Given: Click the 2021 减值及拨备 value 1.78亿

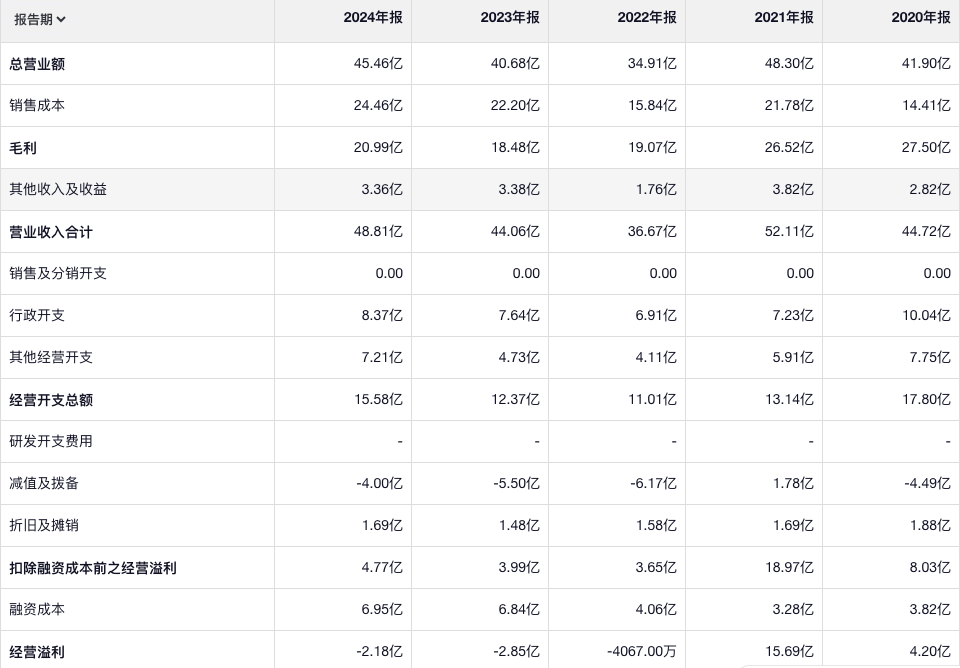Looking at the screenshot, I should pyautogui.click(x=793, y=483).
